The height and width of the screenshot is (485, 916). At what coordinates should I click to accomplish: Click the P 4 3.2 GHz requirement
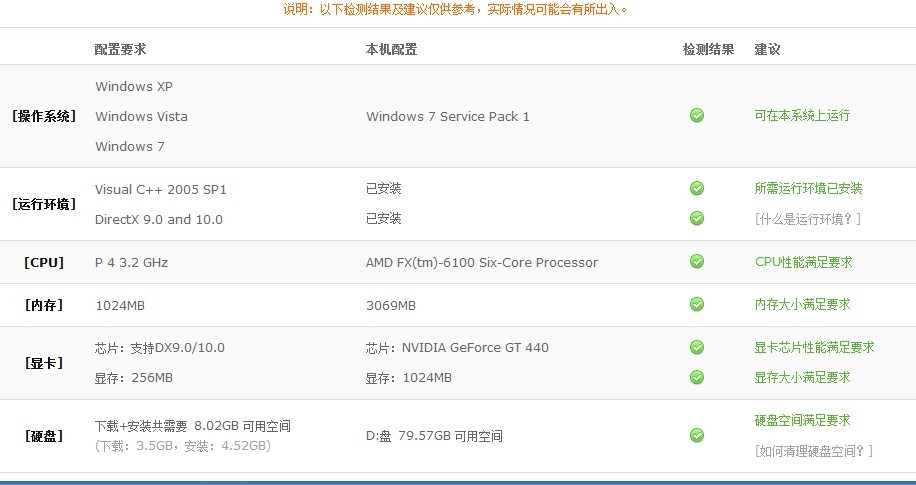131,262
